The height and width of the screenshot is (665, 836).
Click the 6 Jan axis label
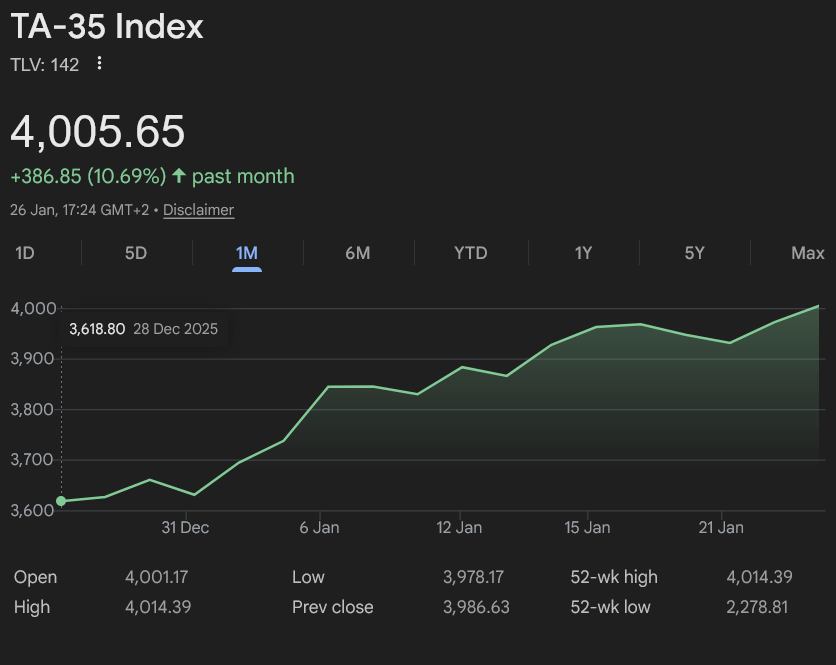click(x=319, y=528)
